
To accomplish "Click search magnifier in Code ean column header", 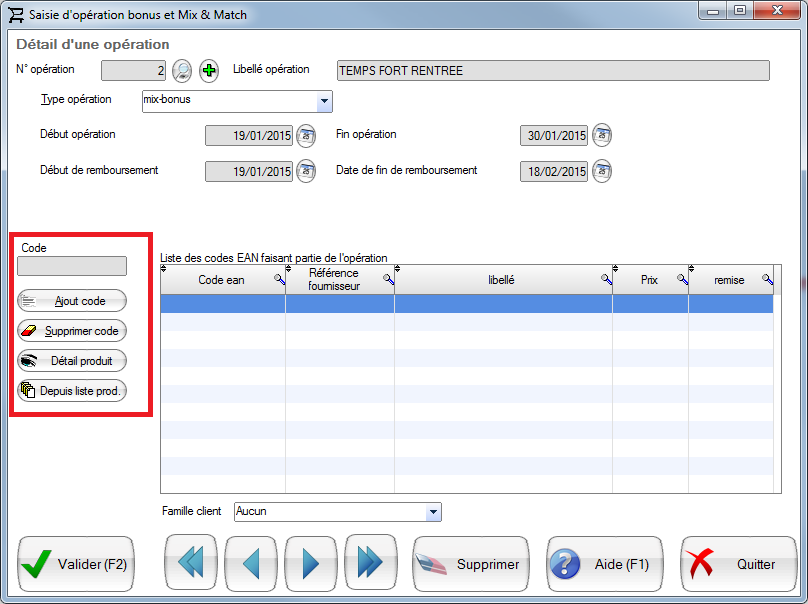I will tap(279, 279).
